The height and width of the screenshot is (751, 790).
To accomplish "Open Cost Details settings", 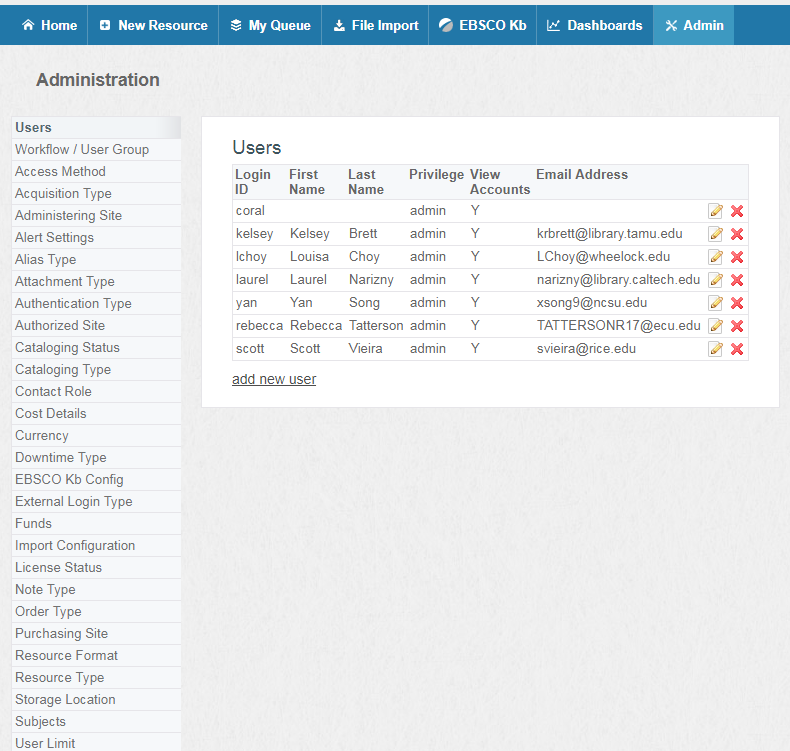I will (x=96, y=414).
